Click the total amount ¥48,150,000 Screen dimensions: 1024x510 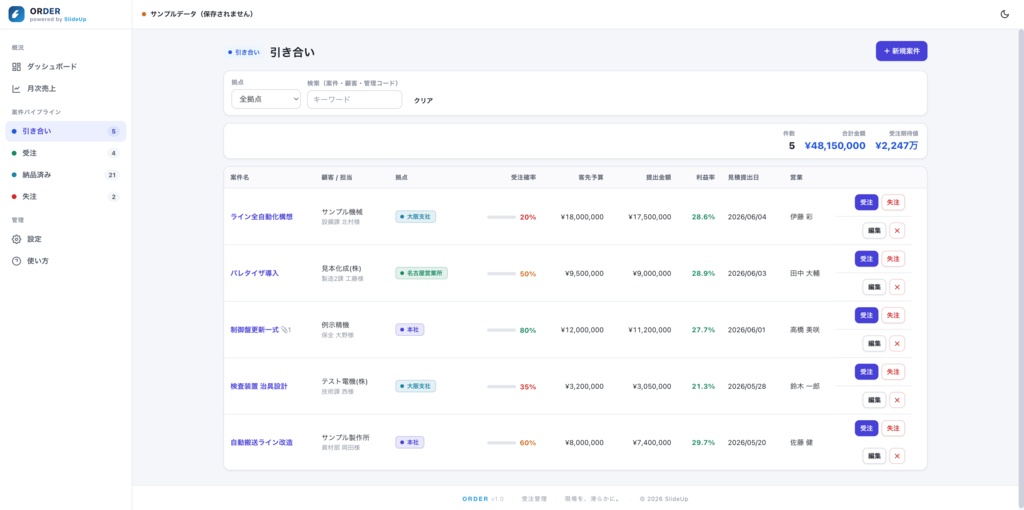pyautogui.click(x=835, y=146)
